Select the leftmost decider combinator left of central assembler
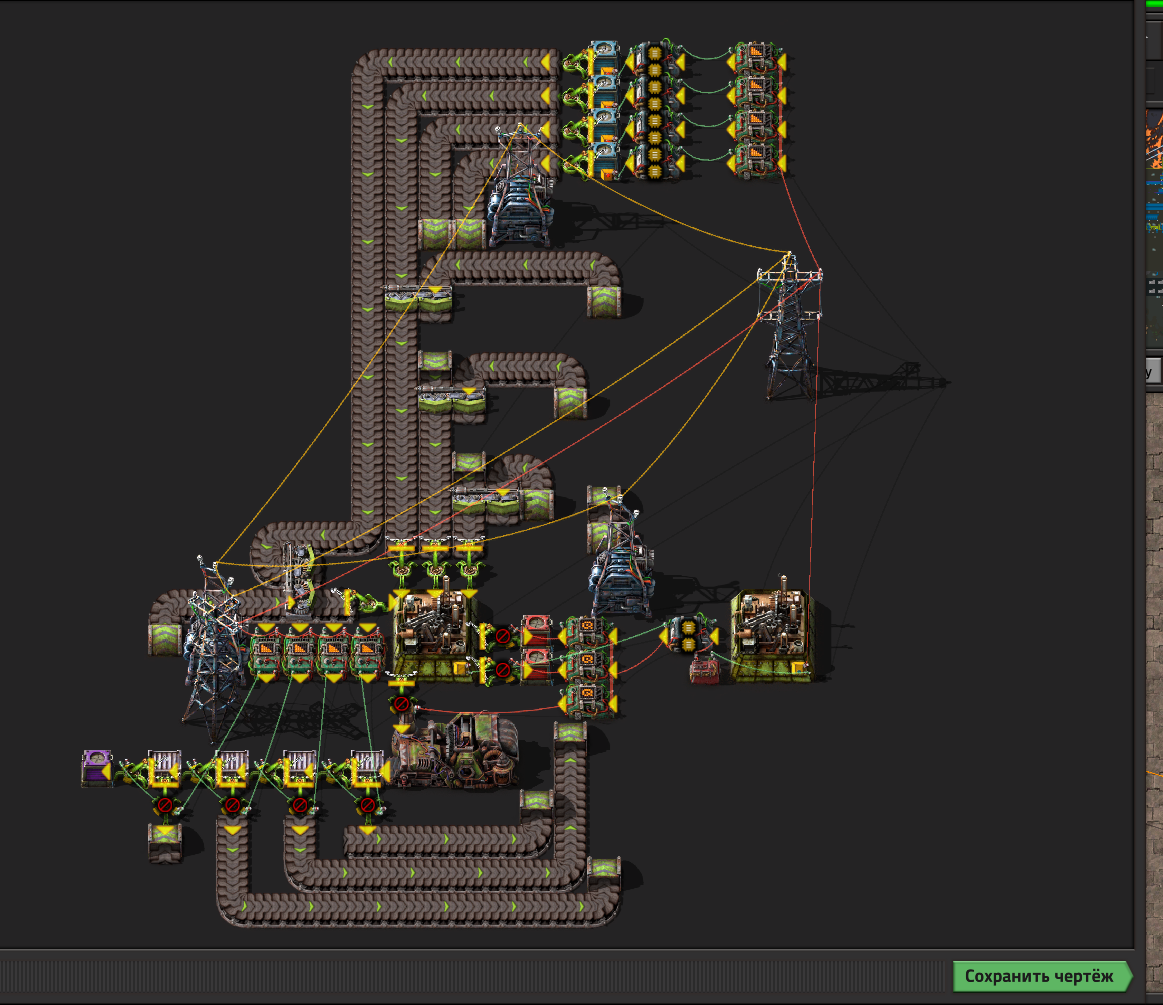This screenshot has width=1163, height=1005. point(266,653)
